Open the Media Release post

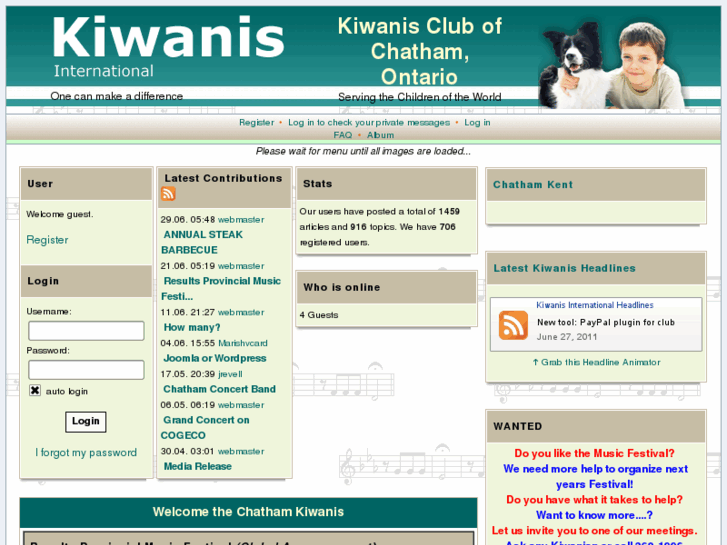pos(198,466)
